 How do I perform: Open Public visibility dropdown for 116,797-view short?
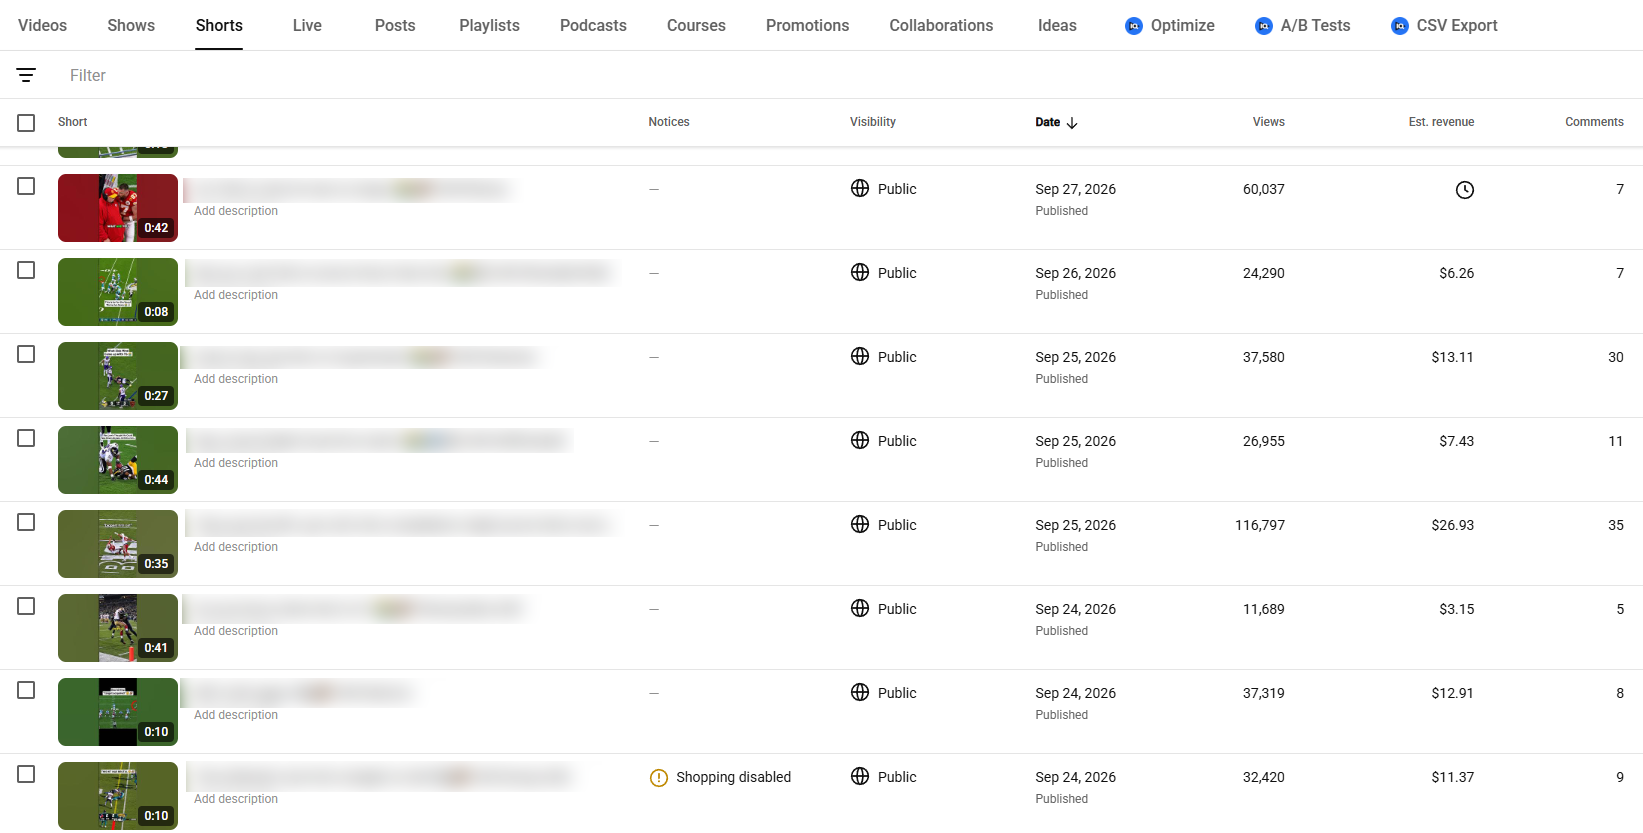(x=884, y=525)
